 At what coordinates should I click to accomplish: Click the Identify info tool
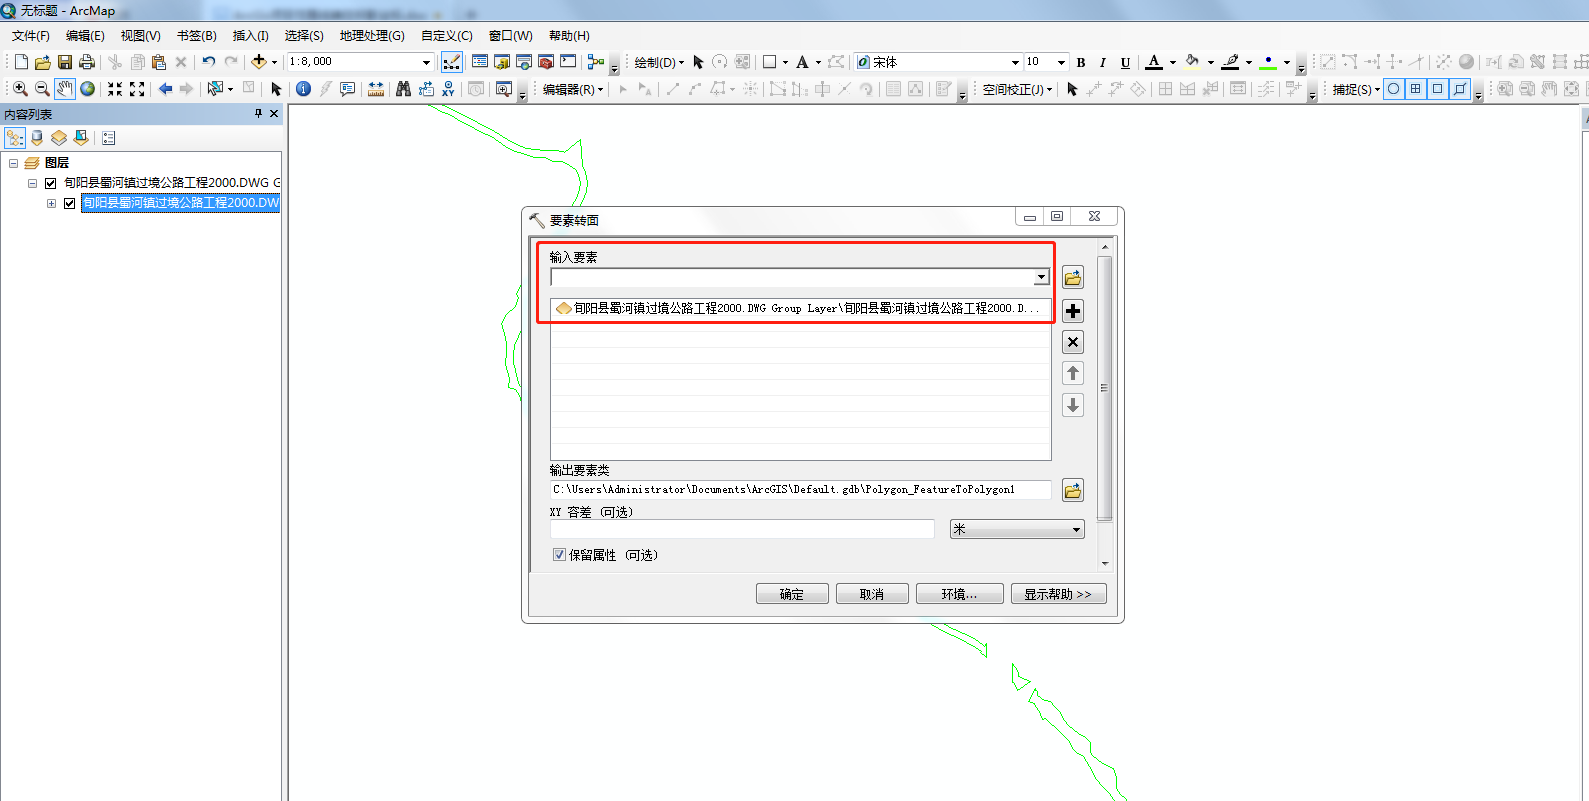303,89
